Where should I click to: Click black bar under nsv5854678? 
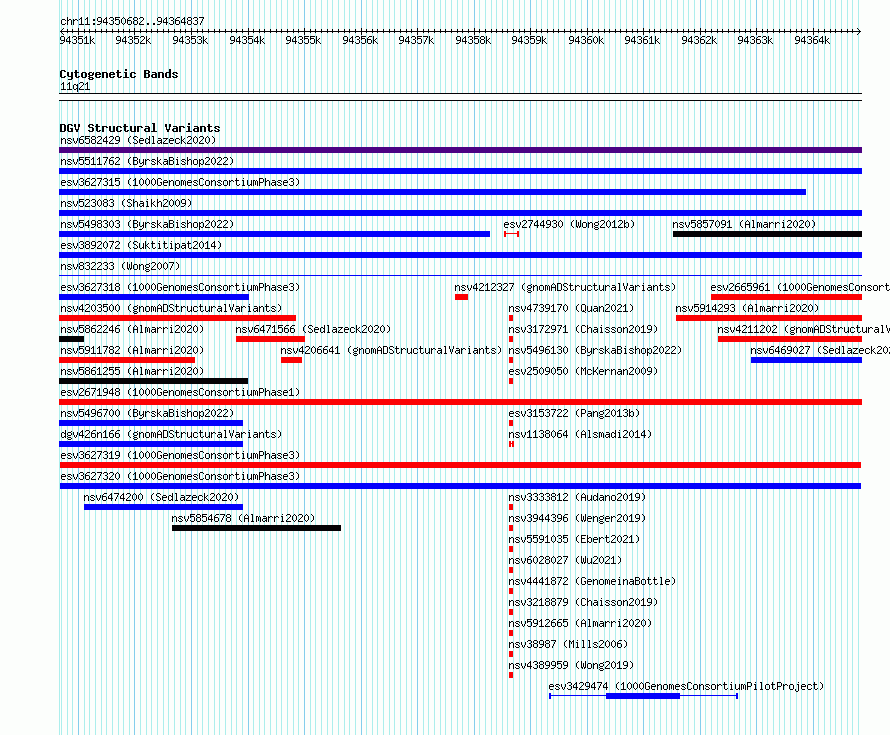[257, 528]
